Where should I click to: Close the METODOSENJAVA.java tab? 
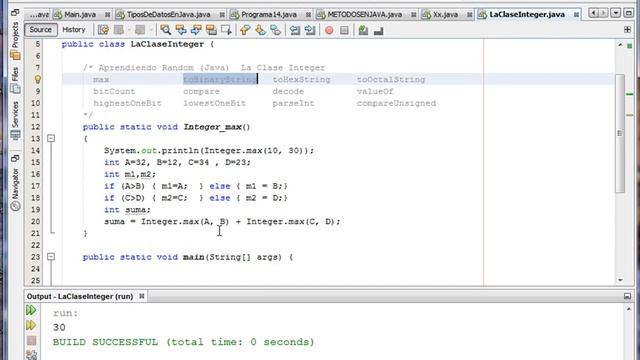(413, 15)
